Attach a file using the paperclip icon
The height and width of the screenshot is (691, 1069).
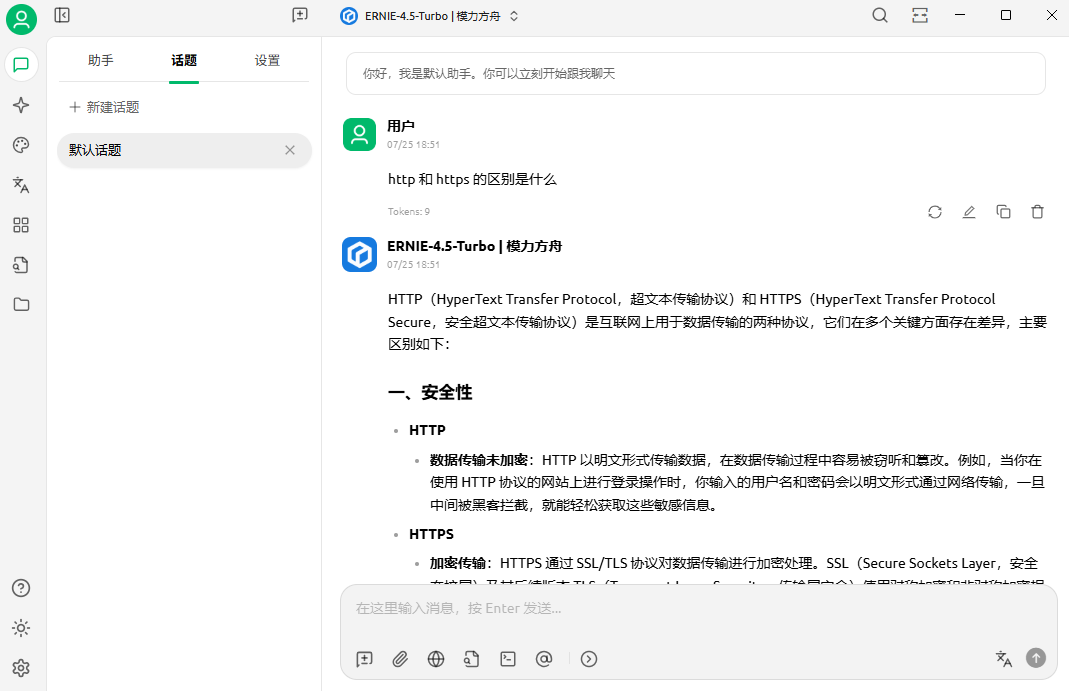[x=400, y=659]
